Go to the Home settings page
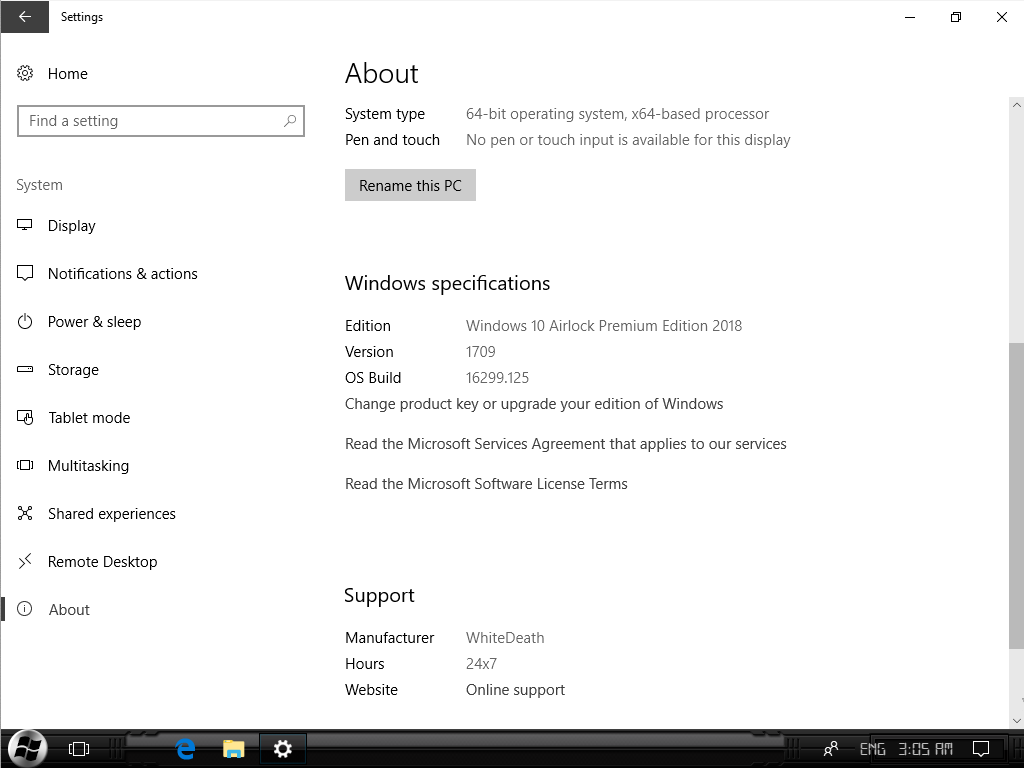1024x768 pixels. click(68, 74)
